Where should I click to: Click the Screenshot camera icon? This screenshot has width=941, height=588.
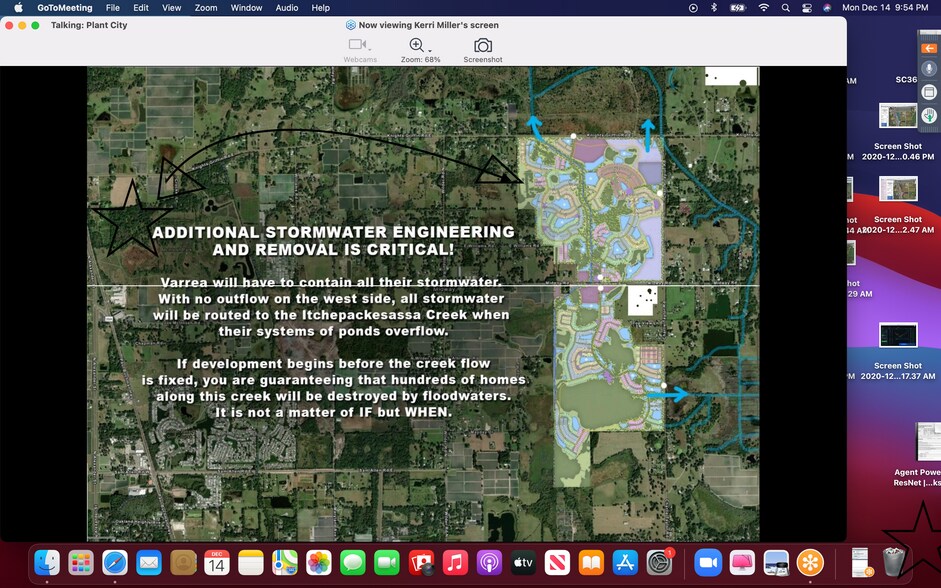click(x=483, y=45)
